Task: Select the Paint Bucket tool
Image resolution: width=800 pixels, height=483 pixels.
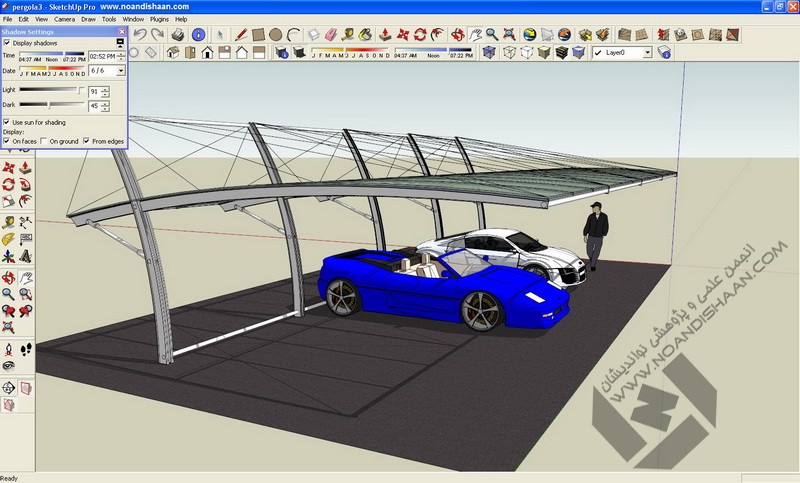Action: 365,34
